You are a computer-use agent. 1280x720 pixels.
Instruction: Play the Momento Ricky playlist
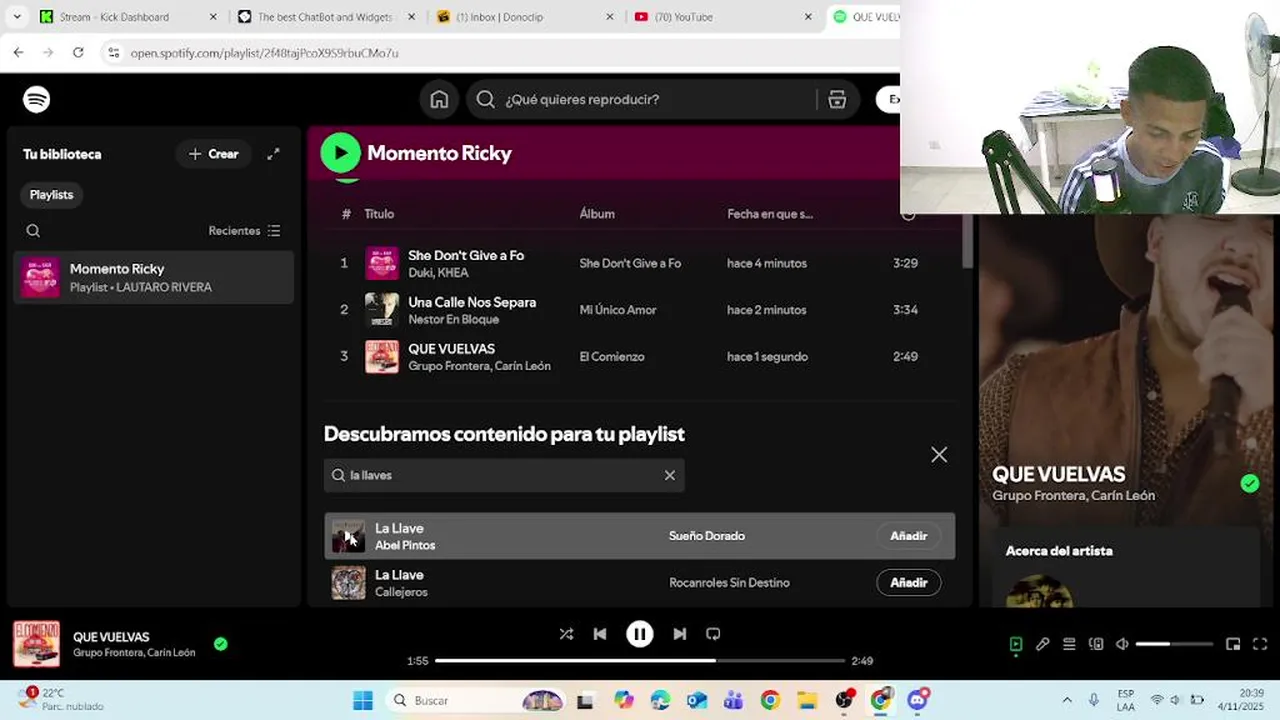[x=341, y=153]
